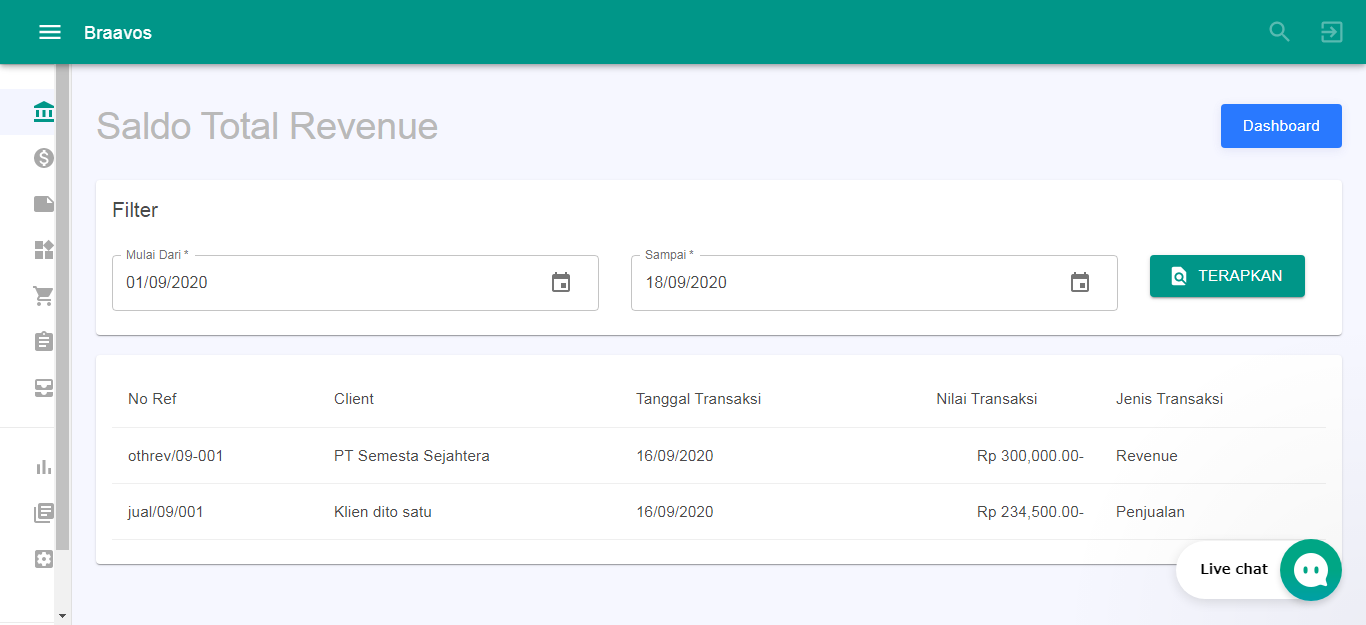Open the shopping cart sidebar icon
Screen dimensions: 1366x625
coord(43,296)
